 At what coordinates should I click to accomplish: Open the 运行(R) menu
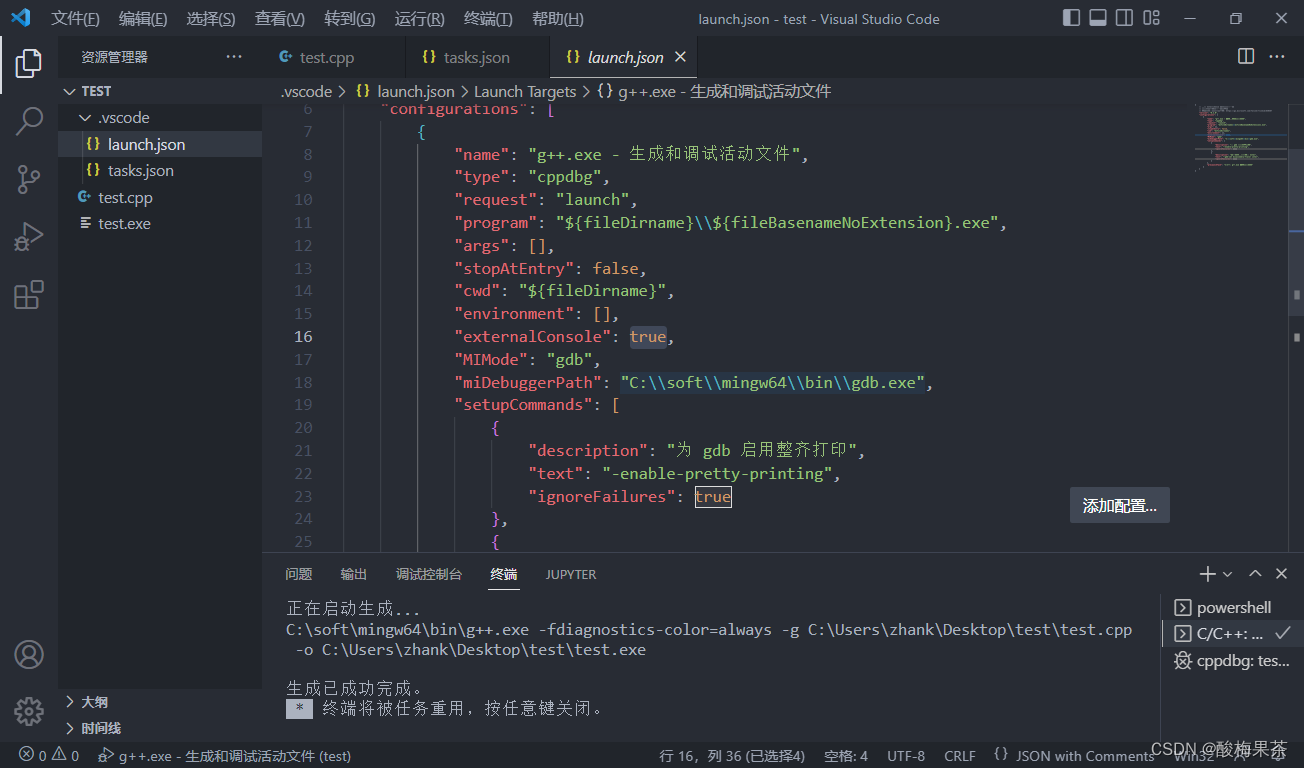[x=420, y=19]
